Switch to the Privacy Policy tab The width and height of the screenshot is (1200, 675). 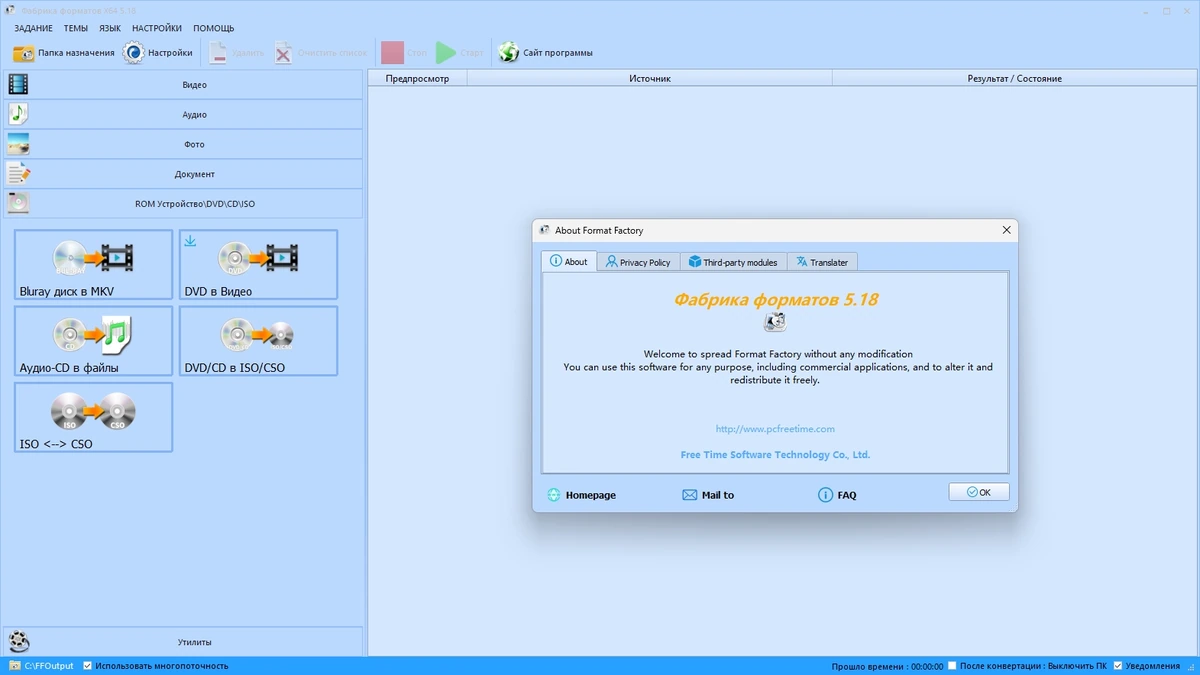pos(638,262)
